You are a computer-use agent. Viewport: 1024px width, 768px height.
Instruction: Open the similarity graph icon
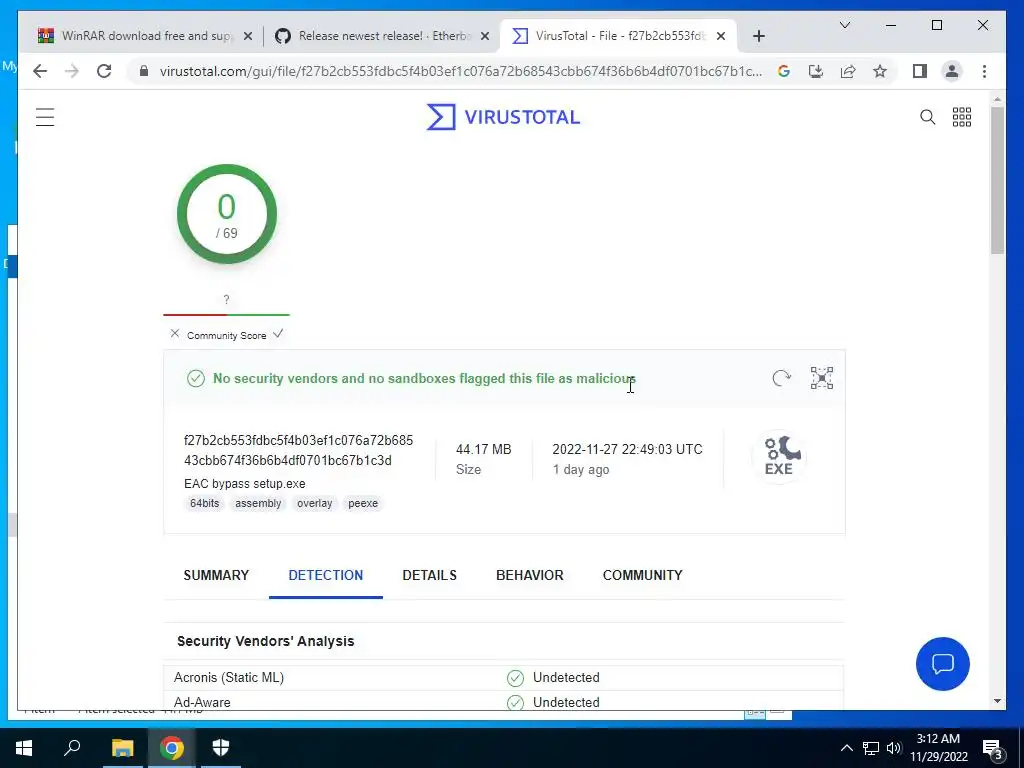tap(822, 378)
